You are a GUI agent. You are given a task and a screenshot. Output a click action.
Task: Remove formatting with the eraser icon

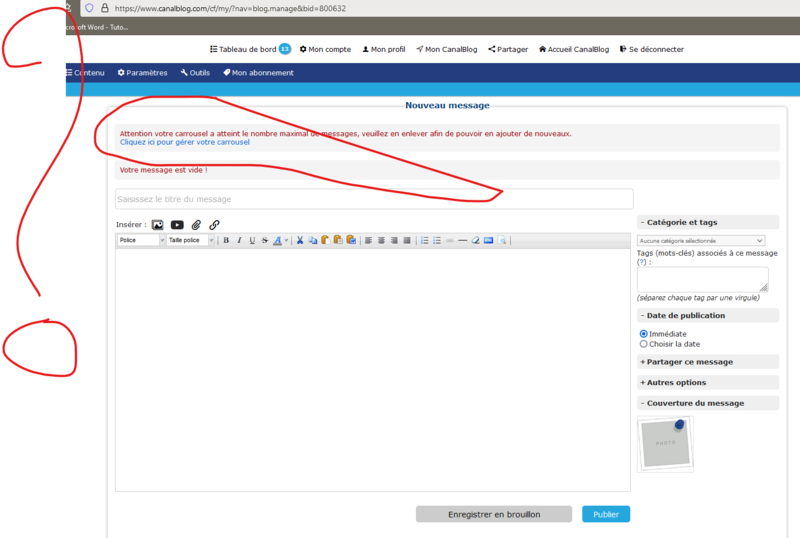click(x=476, y=240)
